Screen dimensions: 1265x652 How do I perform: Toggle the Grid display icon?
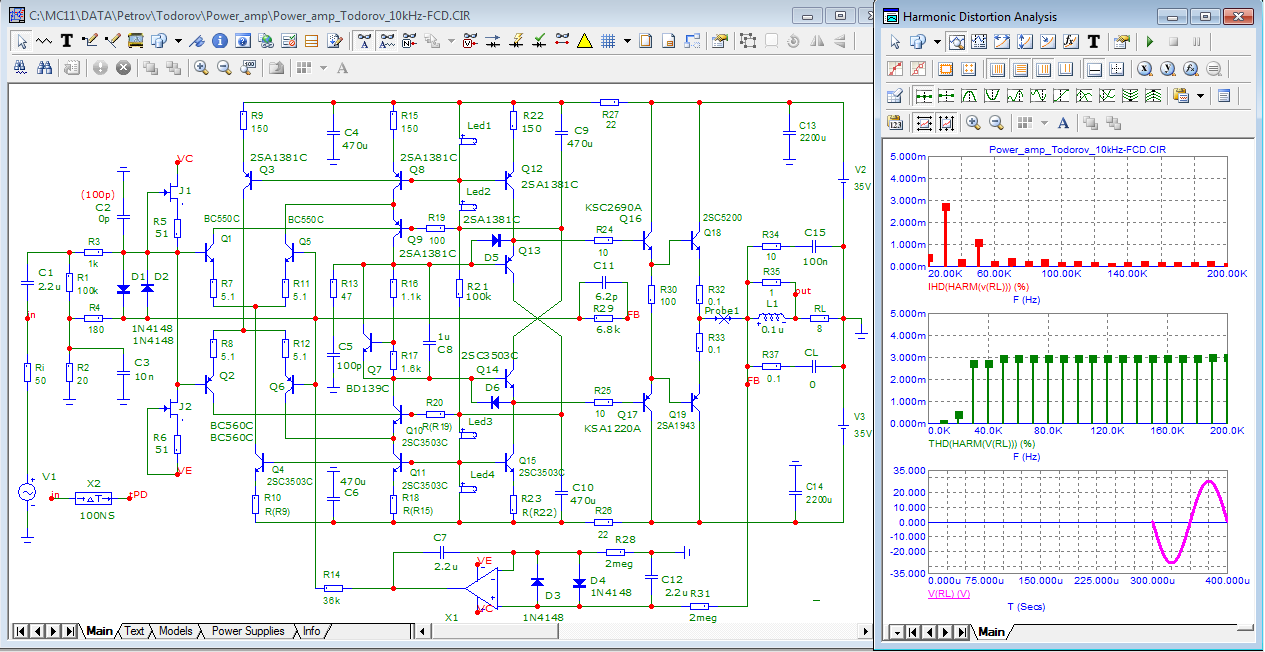608,41
